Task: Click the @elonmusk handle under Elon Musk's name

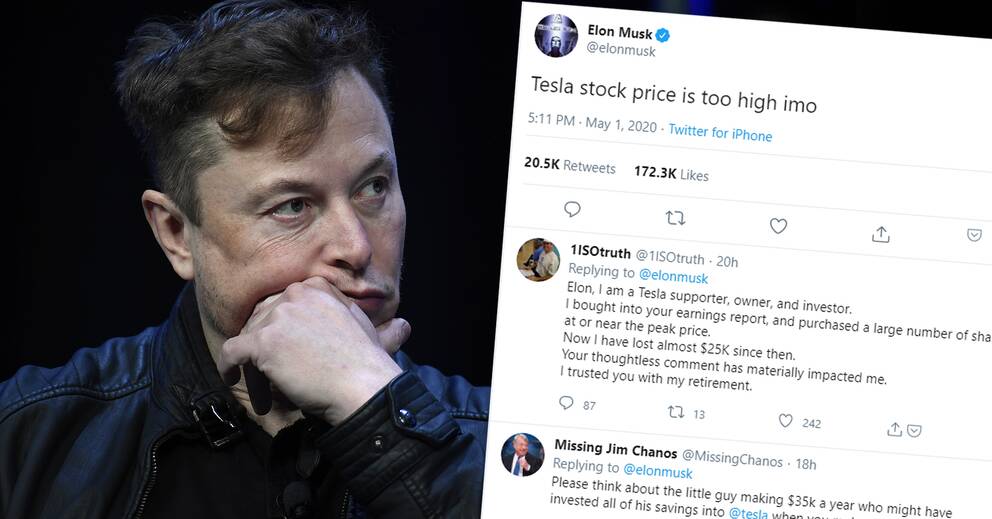Action: pyautogui.click(x=620, y=49)
